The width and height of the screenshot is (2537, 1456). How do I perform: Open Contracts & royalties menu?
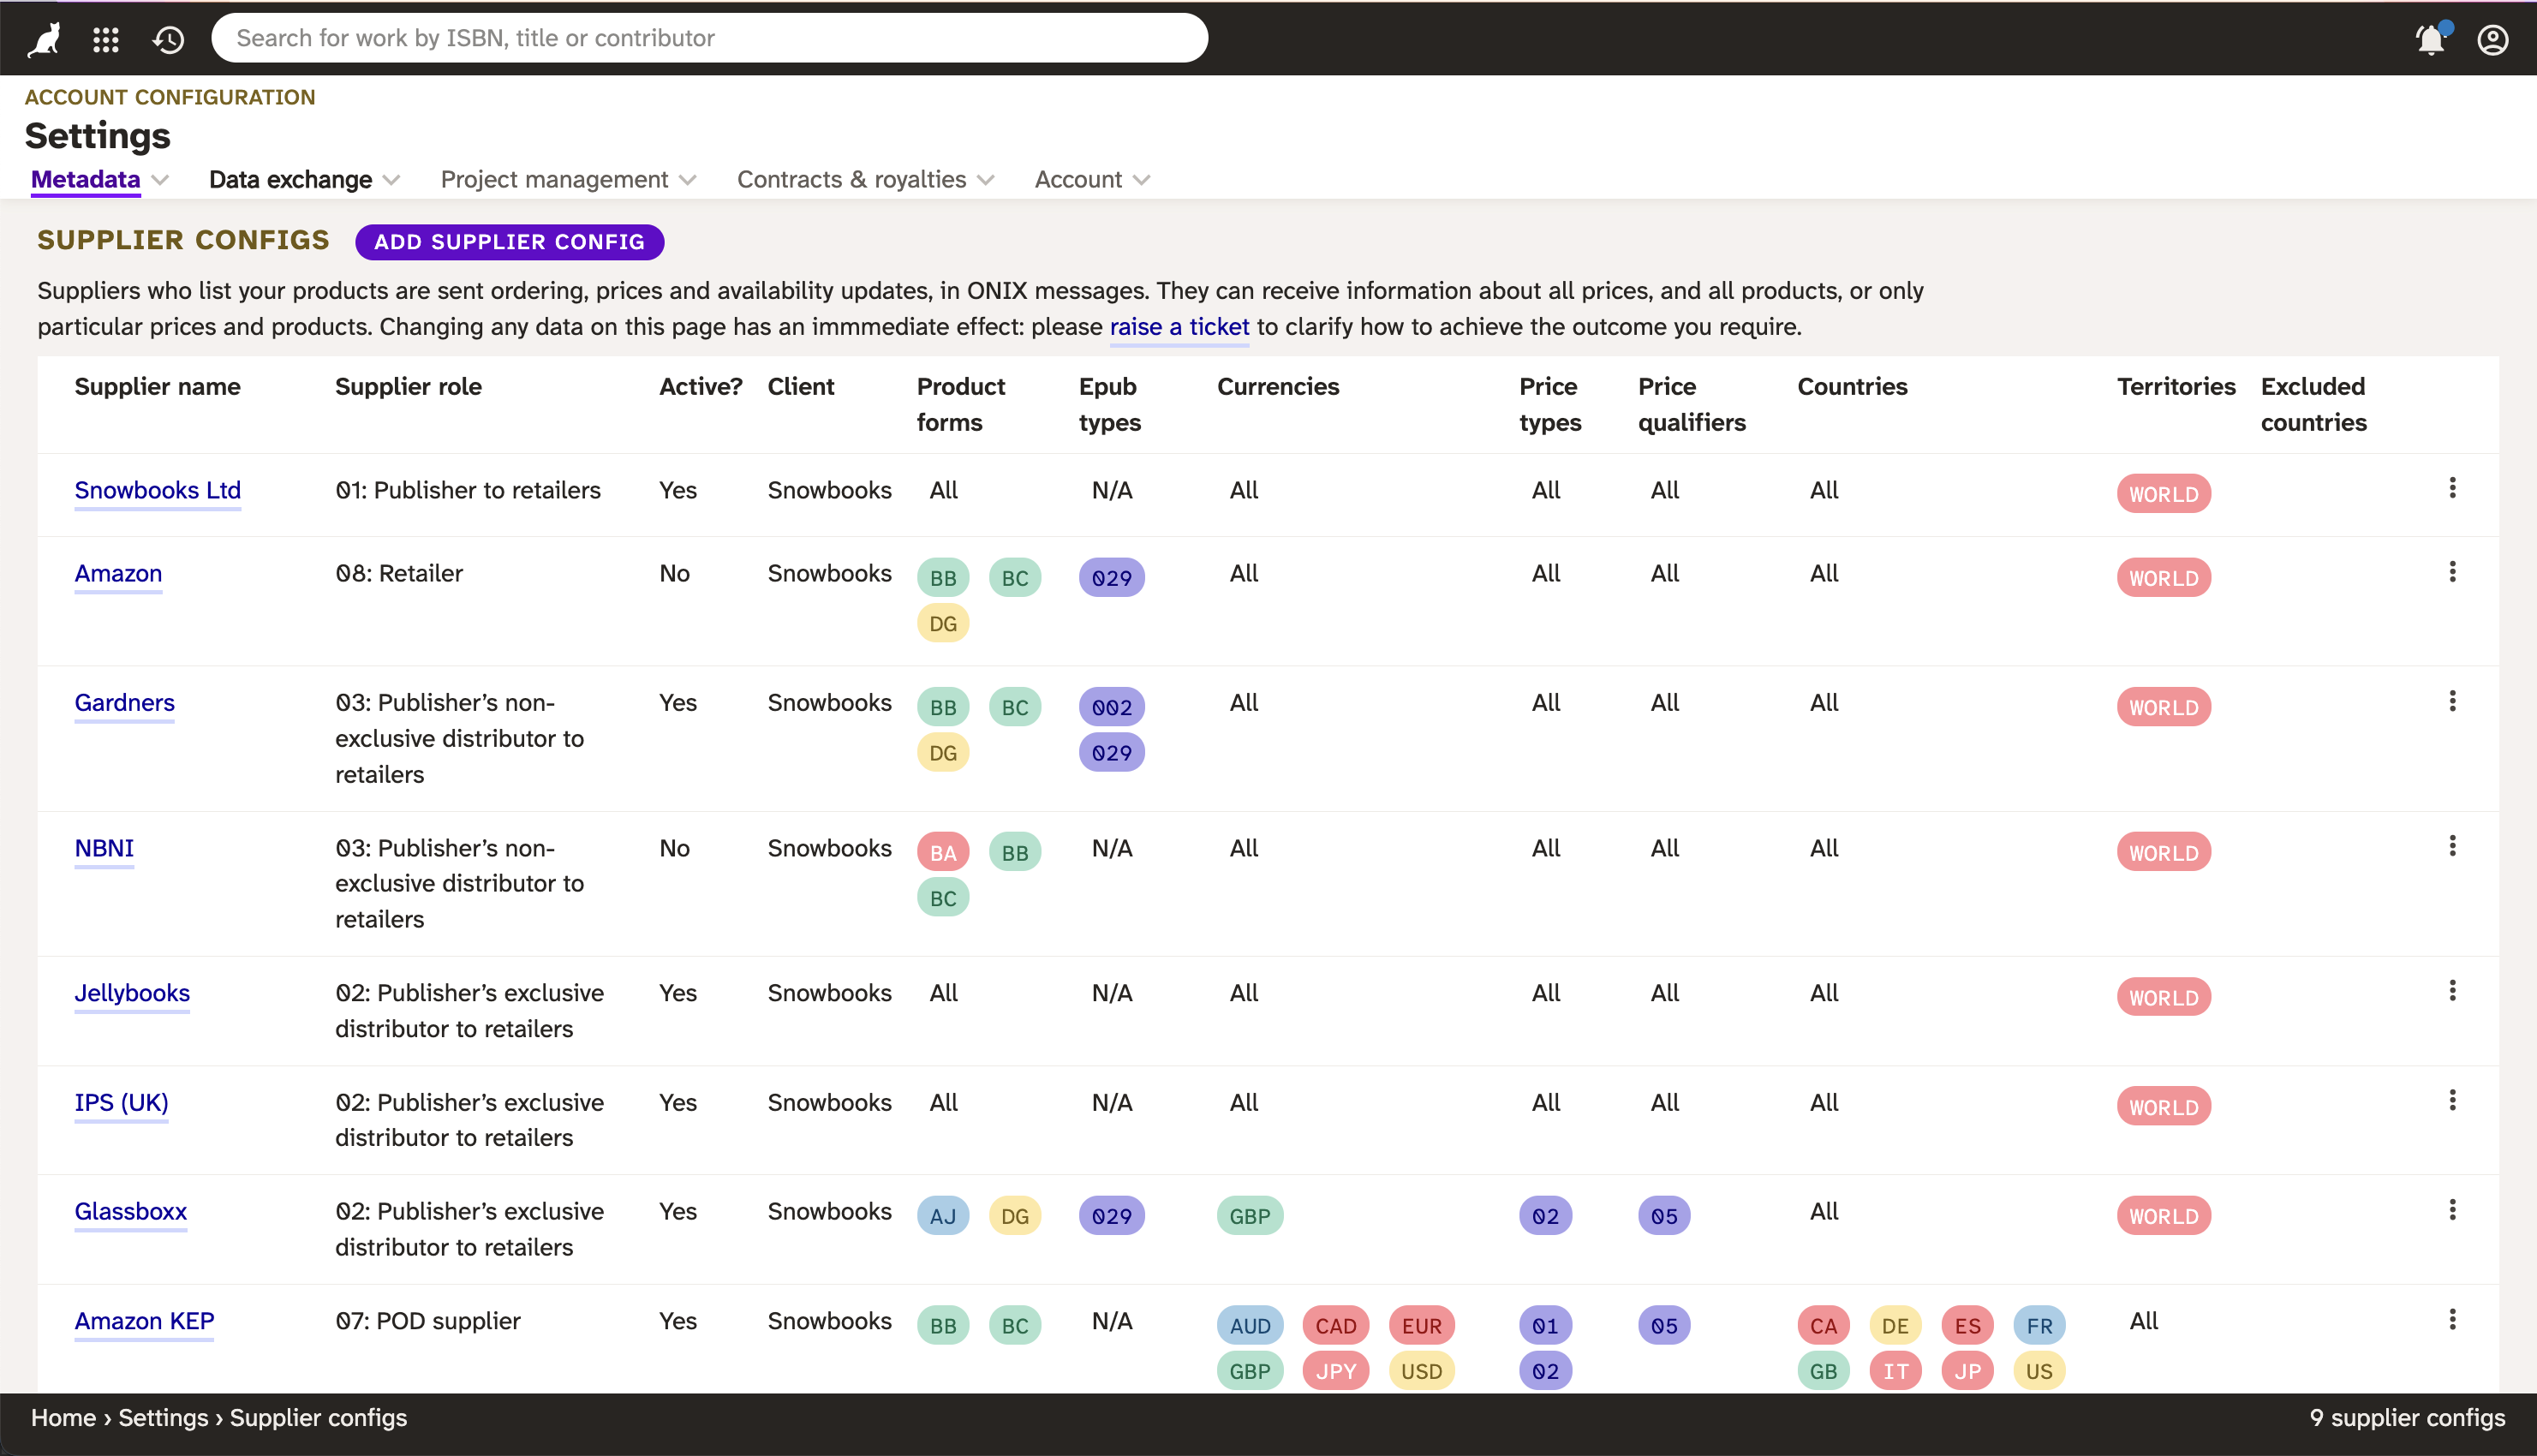tap(866, 180)
